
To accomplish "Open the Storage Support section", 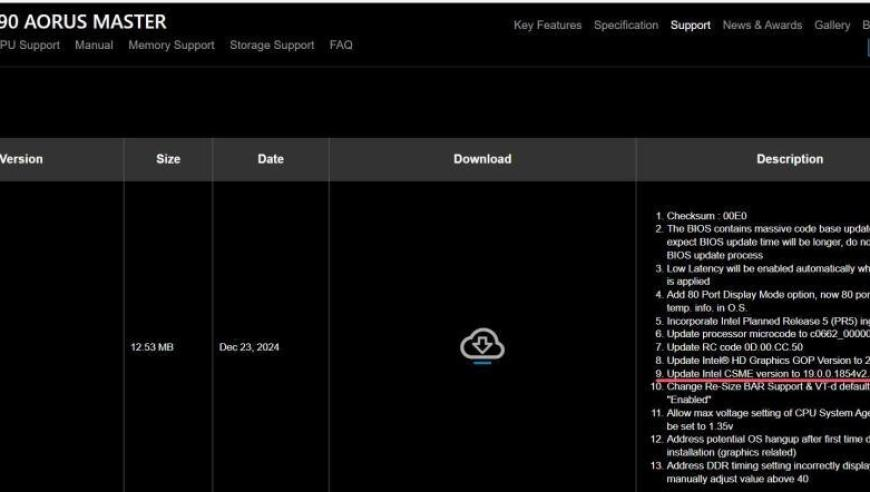I will click(x=272, y=45).
